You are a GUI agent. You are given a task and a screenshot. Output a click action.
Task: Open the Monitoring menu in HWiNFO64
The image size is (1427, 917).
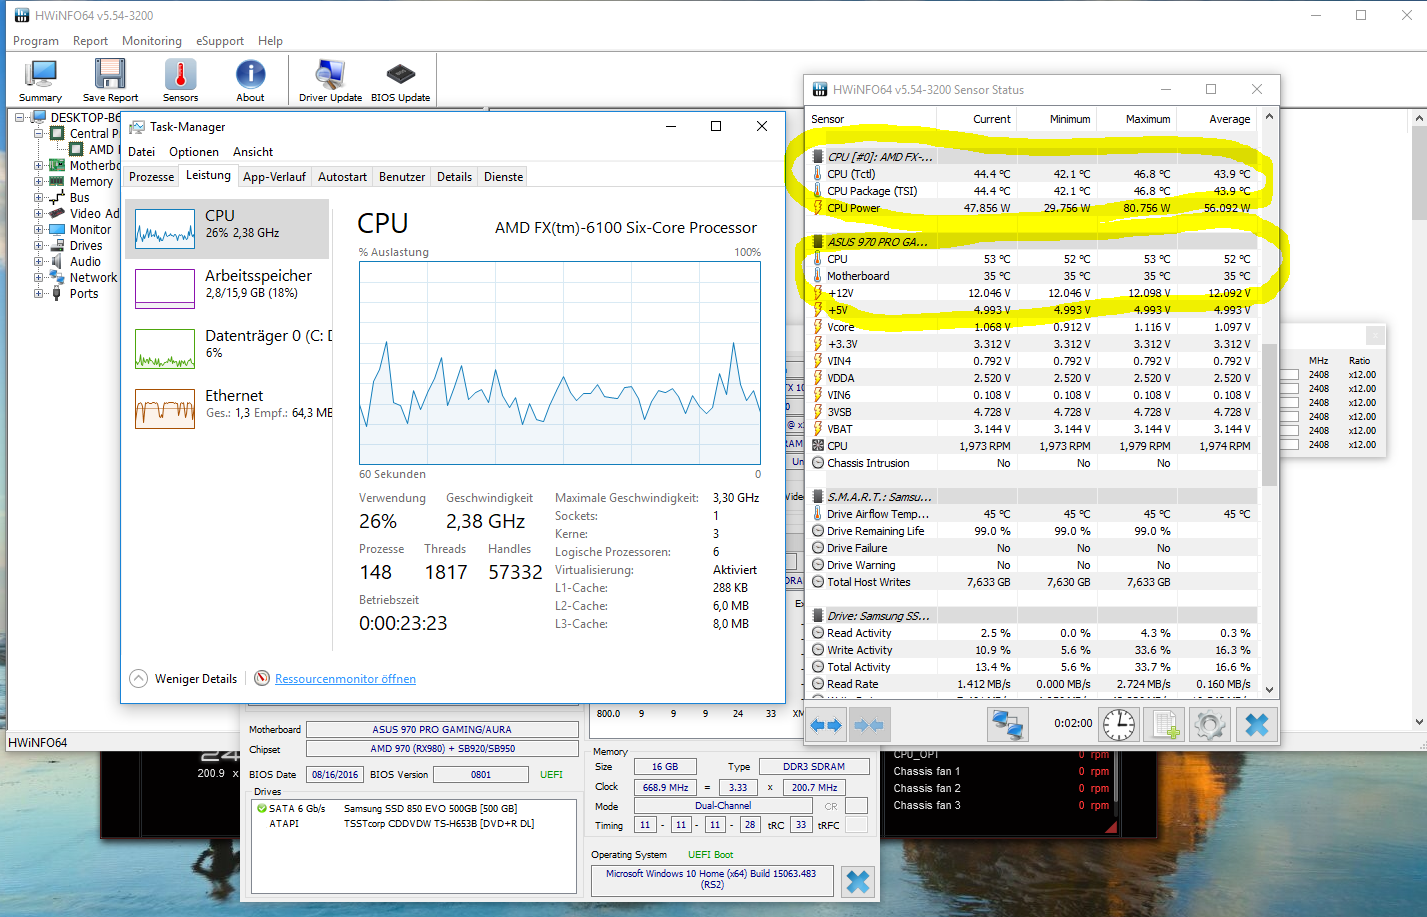152,41
